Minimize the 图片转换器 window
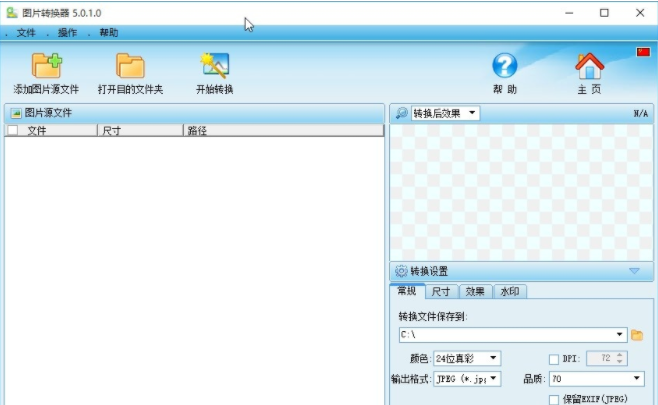The image size is (658, 405). [569, 13]
